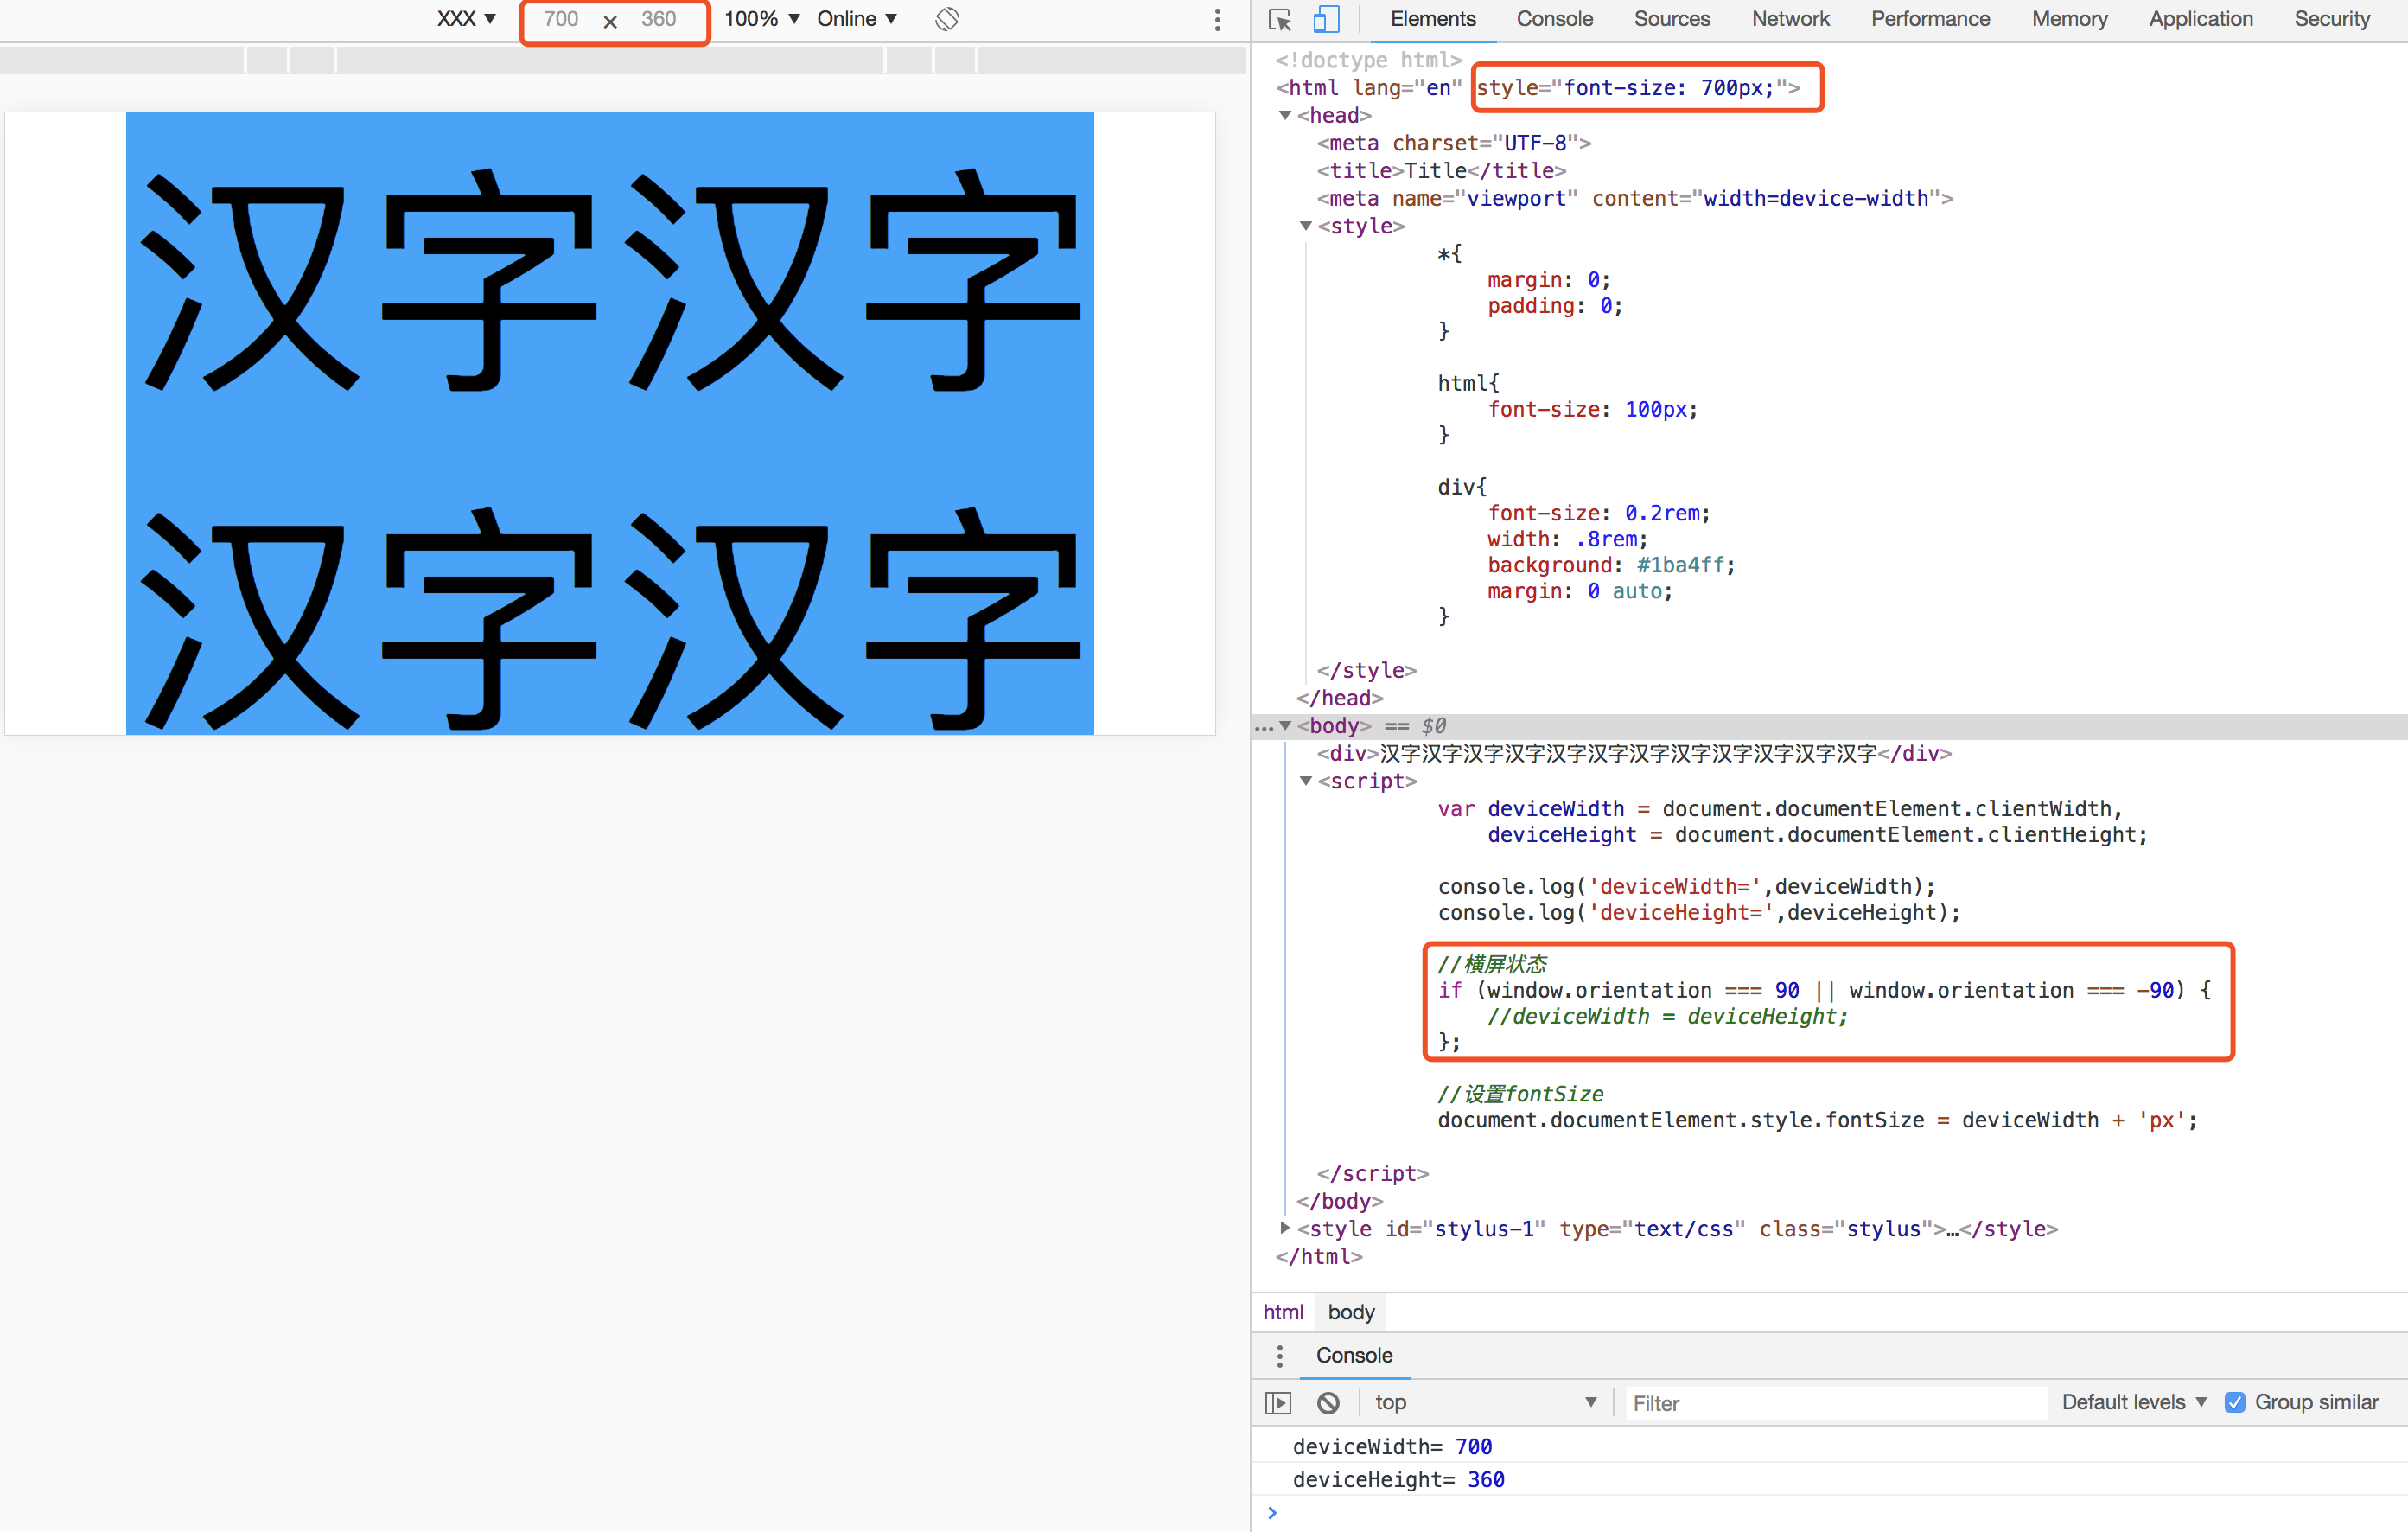Click the closing </head> tag line
The image size is (2408, 1532).
coord(1339,698)
